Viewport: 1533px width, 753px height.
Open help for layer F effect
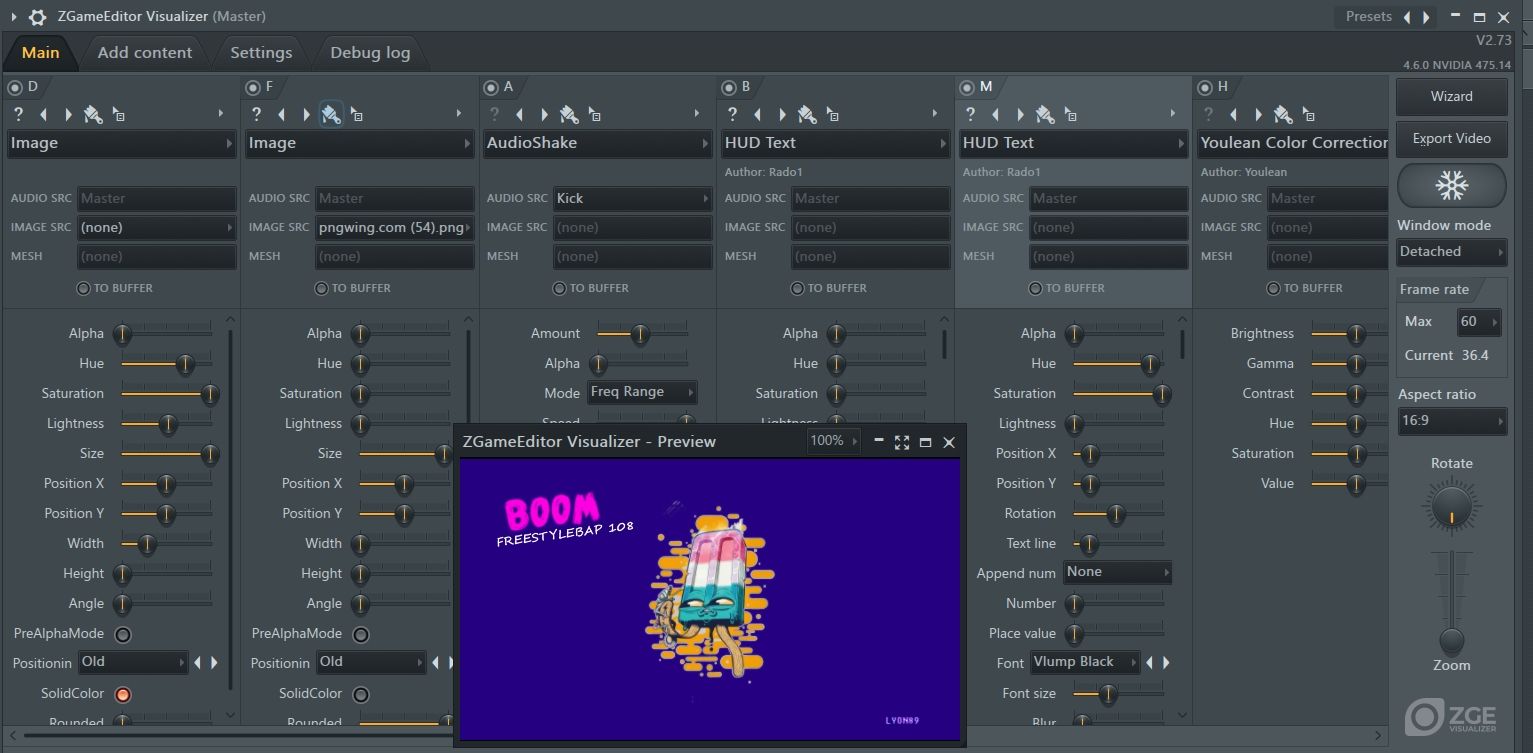(256, 114)
